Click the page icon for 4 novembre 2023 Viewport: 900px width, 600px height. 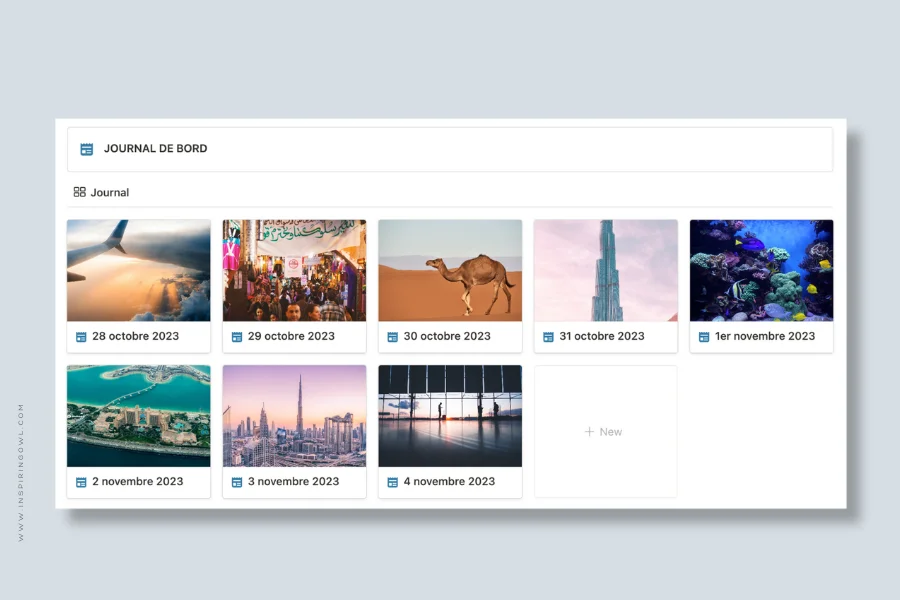click(x=393, y=482)
